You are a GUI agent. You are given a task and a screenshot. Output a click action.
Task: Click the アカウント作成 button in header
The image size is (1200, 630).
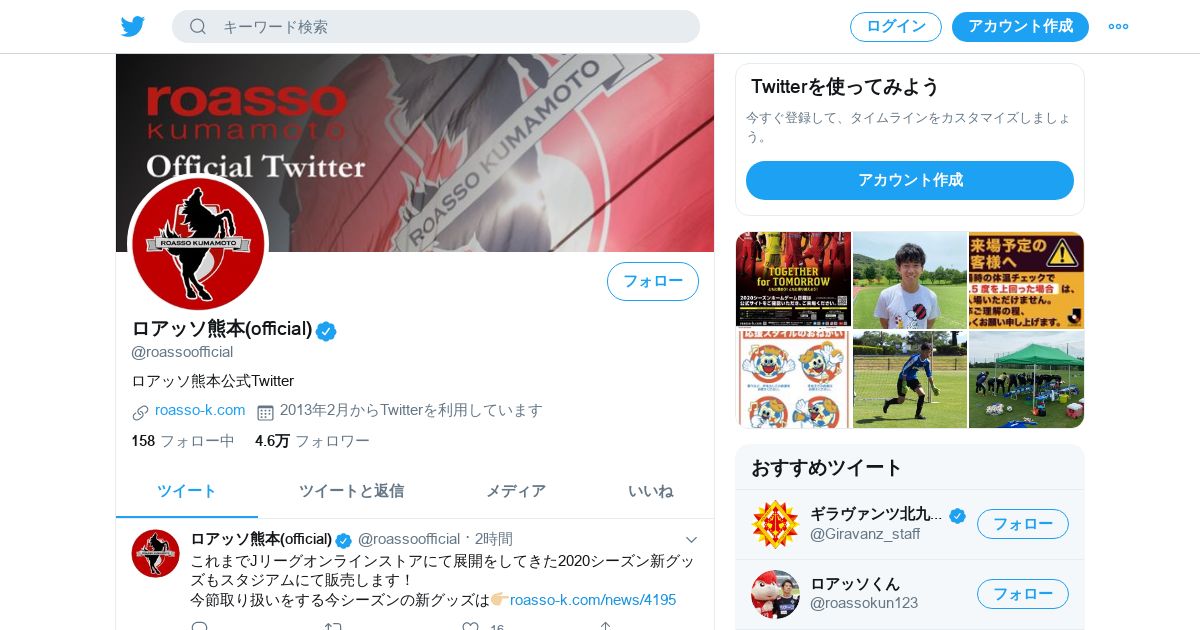click(1020, 27)
